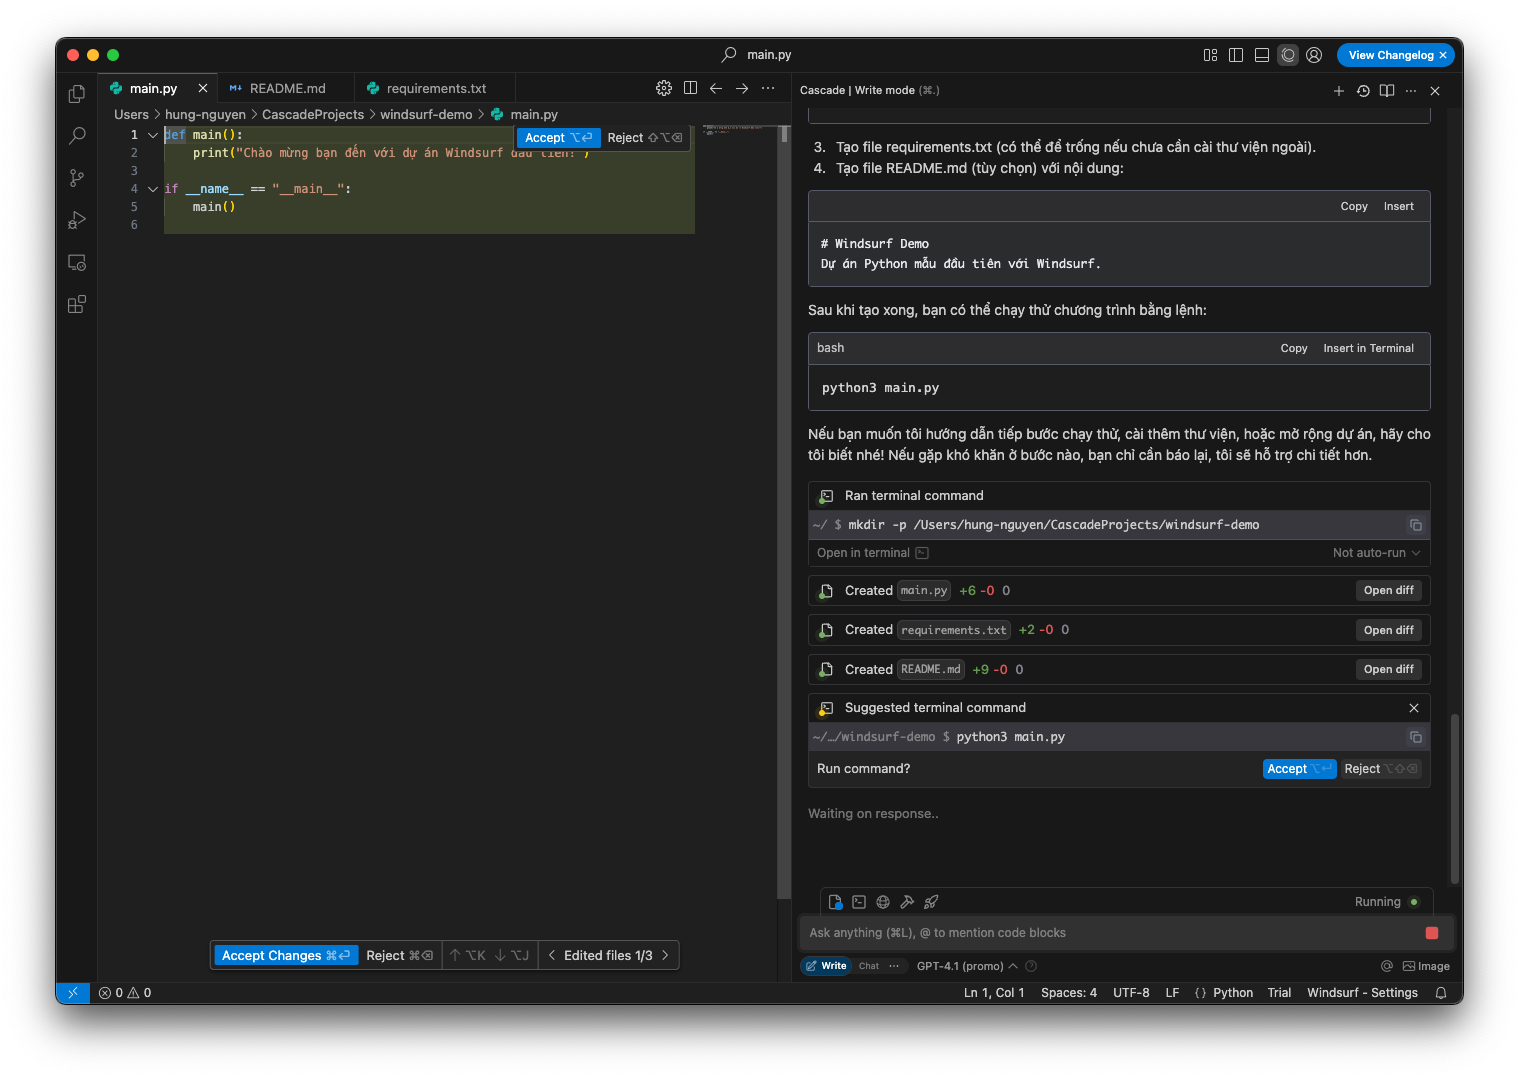Start a new Cascade conversation with plus icon

[x=1339, y=91]
